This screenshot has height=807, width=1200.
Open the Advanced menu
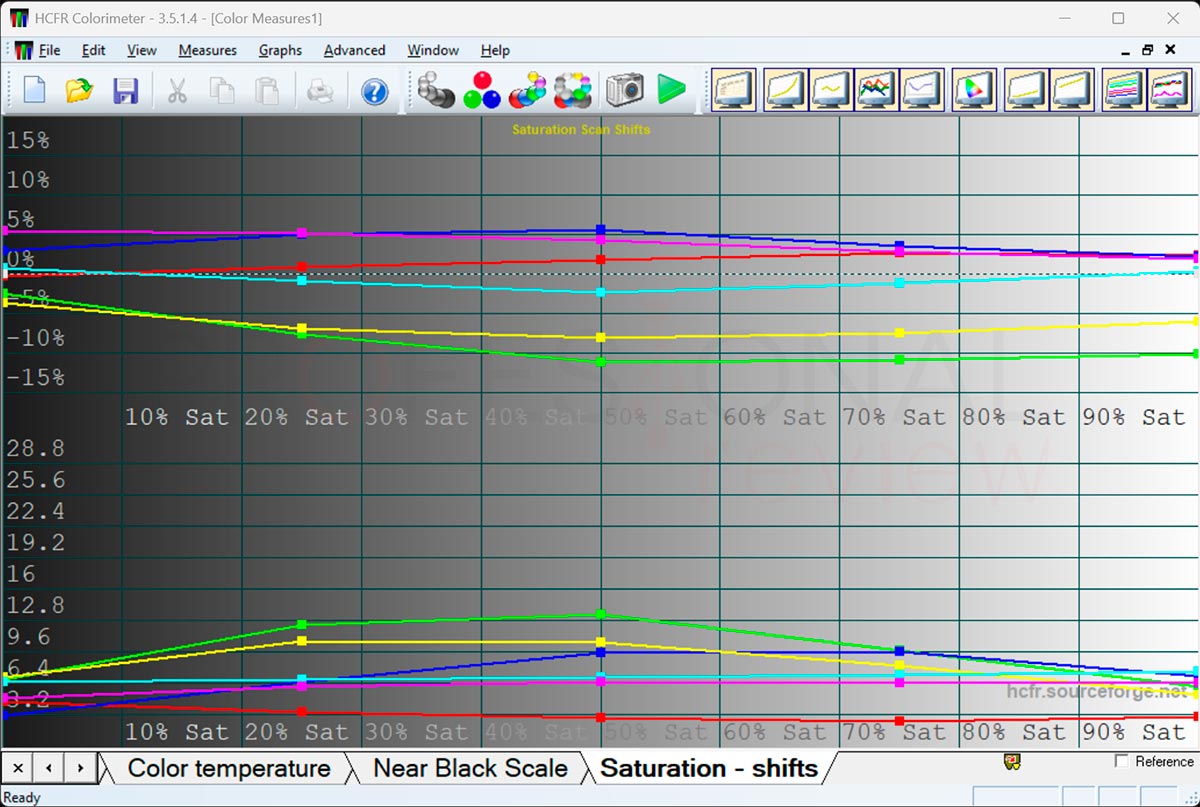coord(354,50)
